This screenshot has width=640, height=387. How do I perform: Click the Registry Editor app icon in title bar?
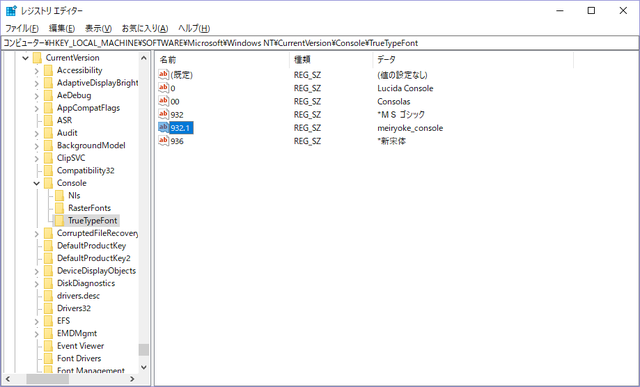(11, 11)
